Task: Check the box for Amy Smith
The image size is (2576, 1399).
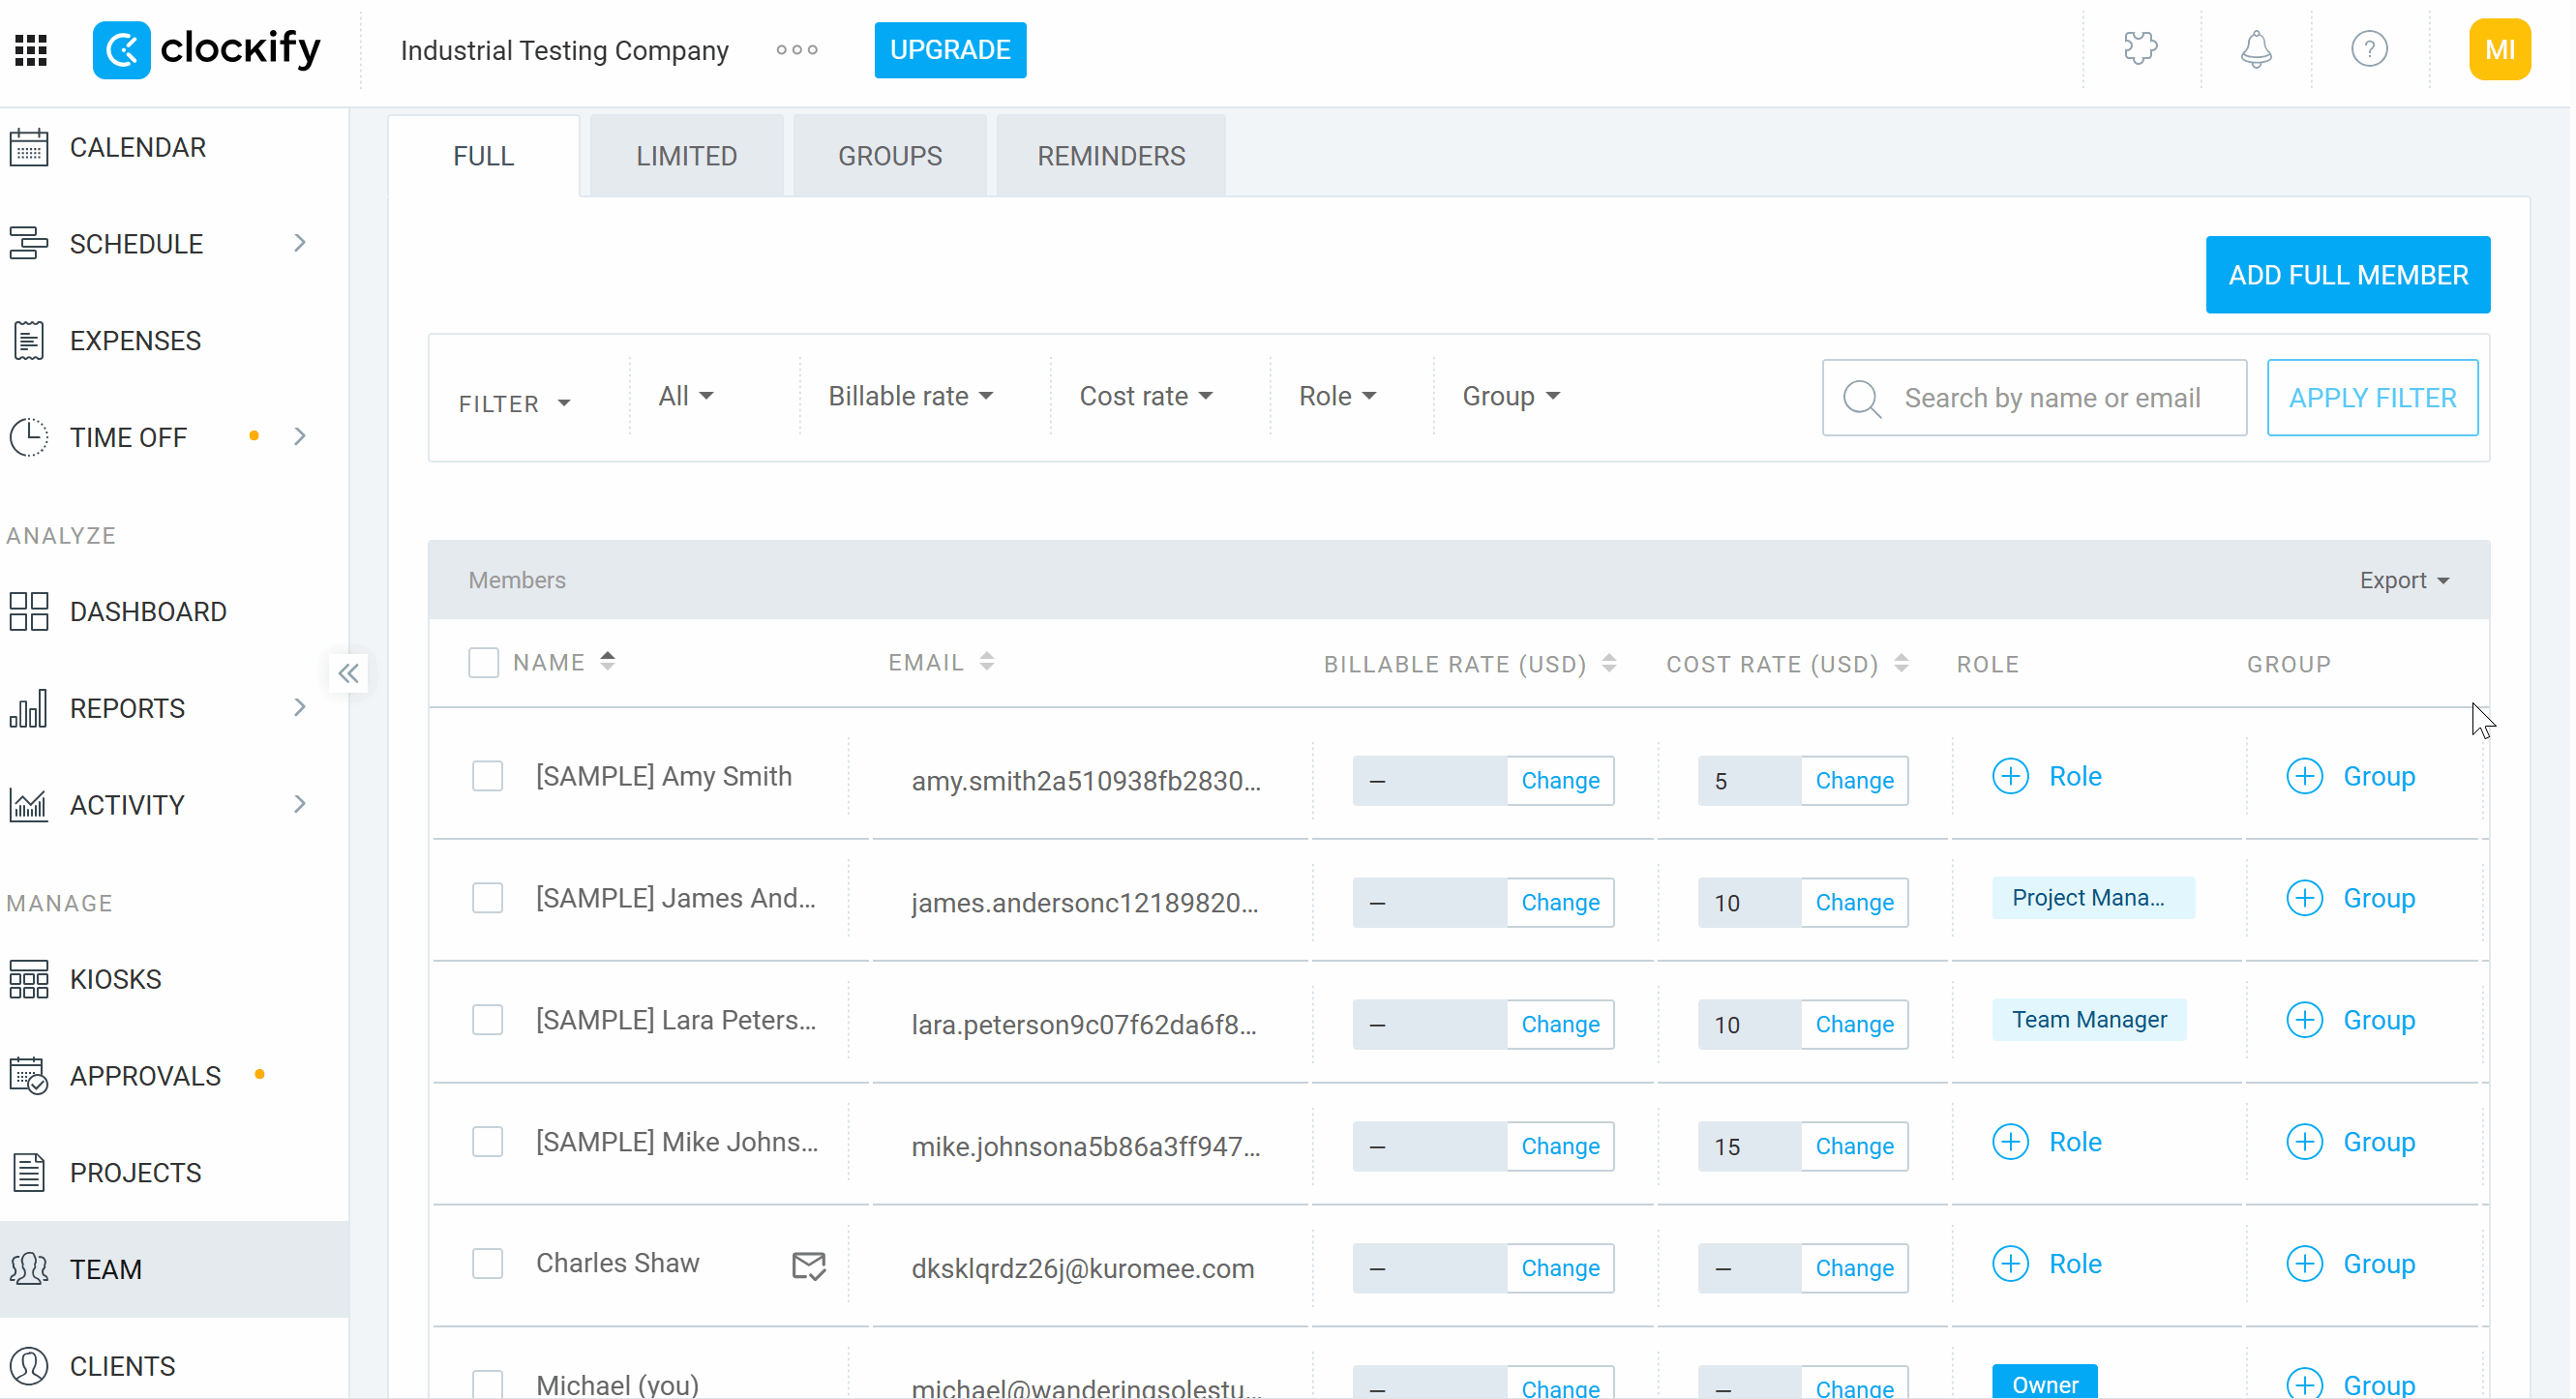Action: click(488, 776)
